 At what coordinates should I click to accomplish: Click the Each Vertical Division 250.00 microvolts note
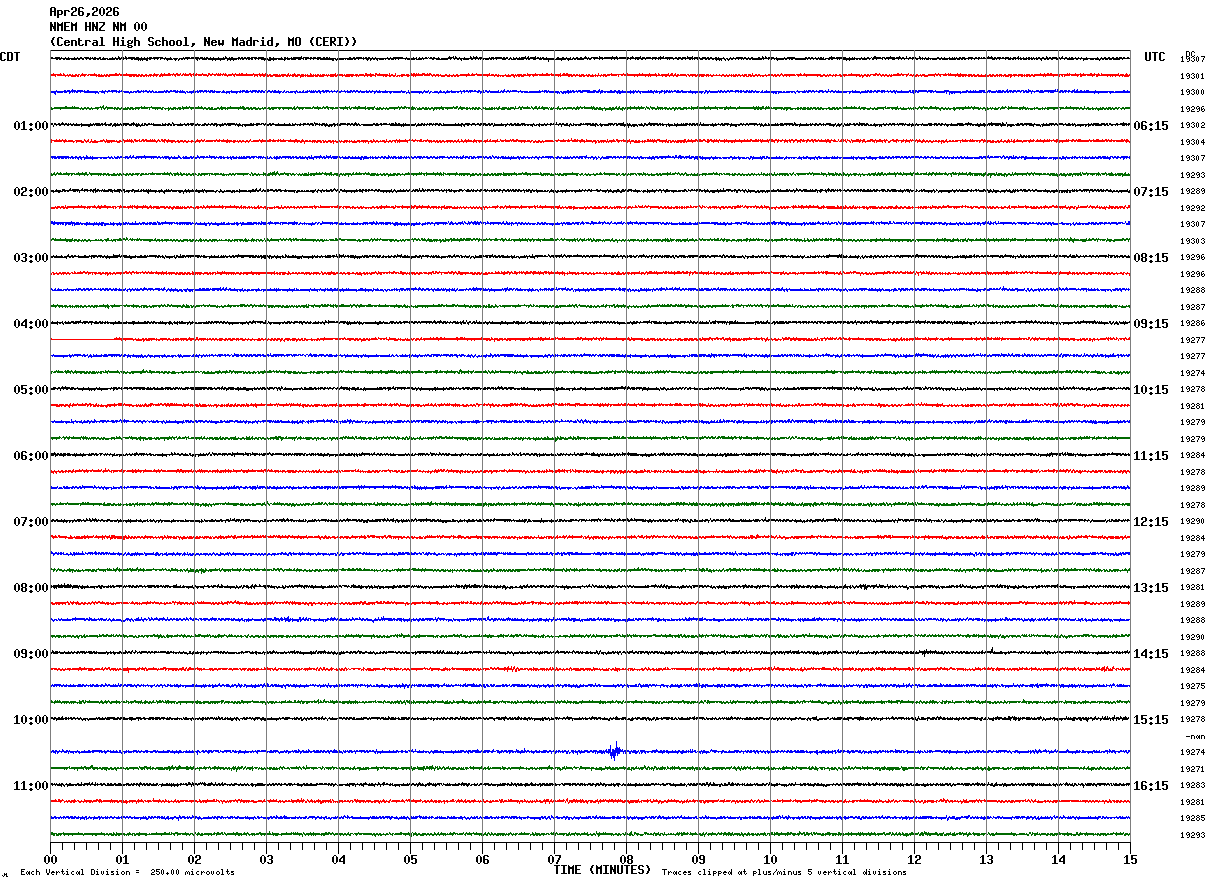127,873
